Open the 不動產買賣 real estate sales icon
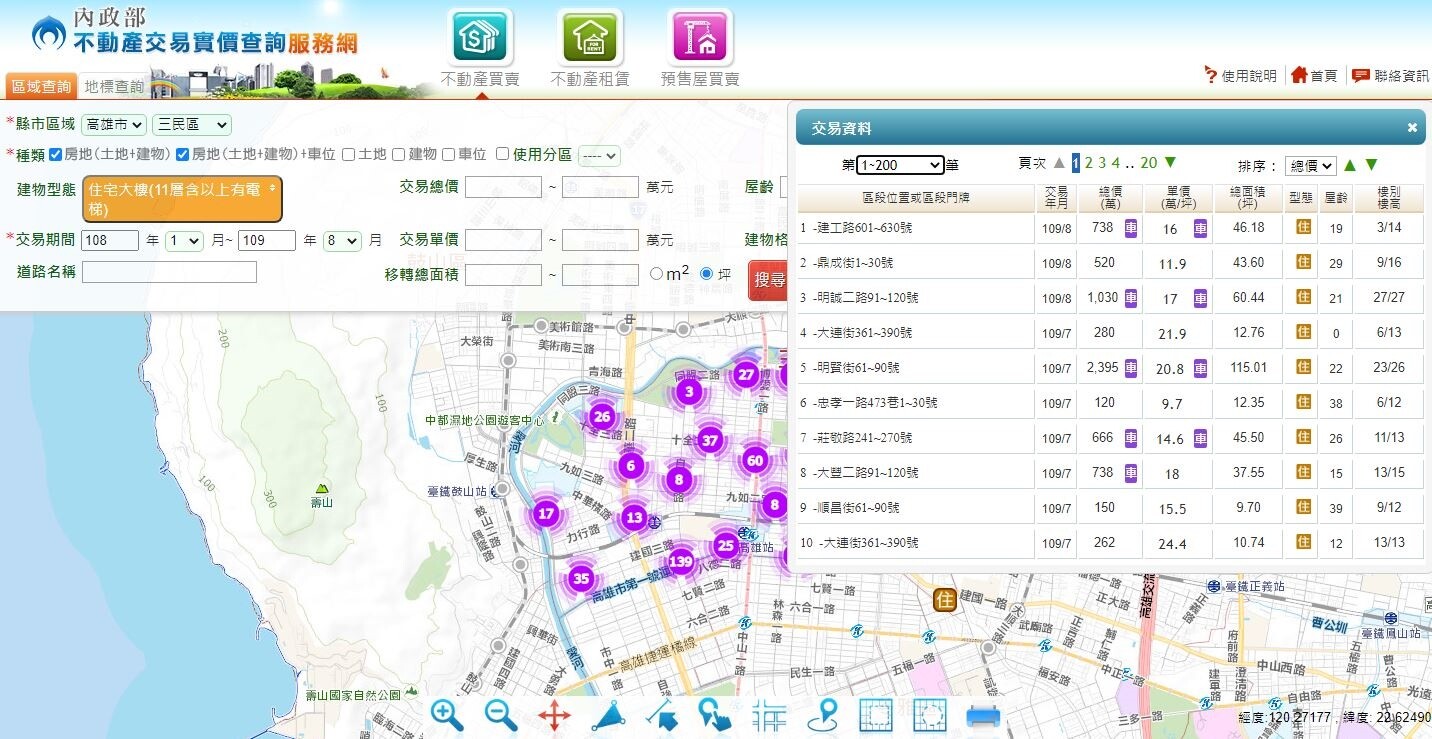Screen dimensions: 1432x739 pyautogui.click(x=481, y=37)
